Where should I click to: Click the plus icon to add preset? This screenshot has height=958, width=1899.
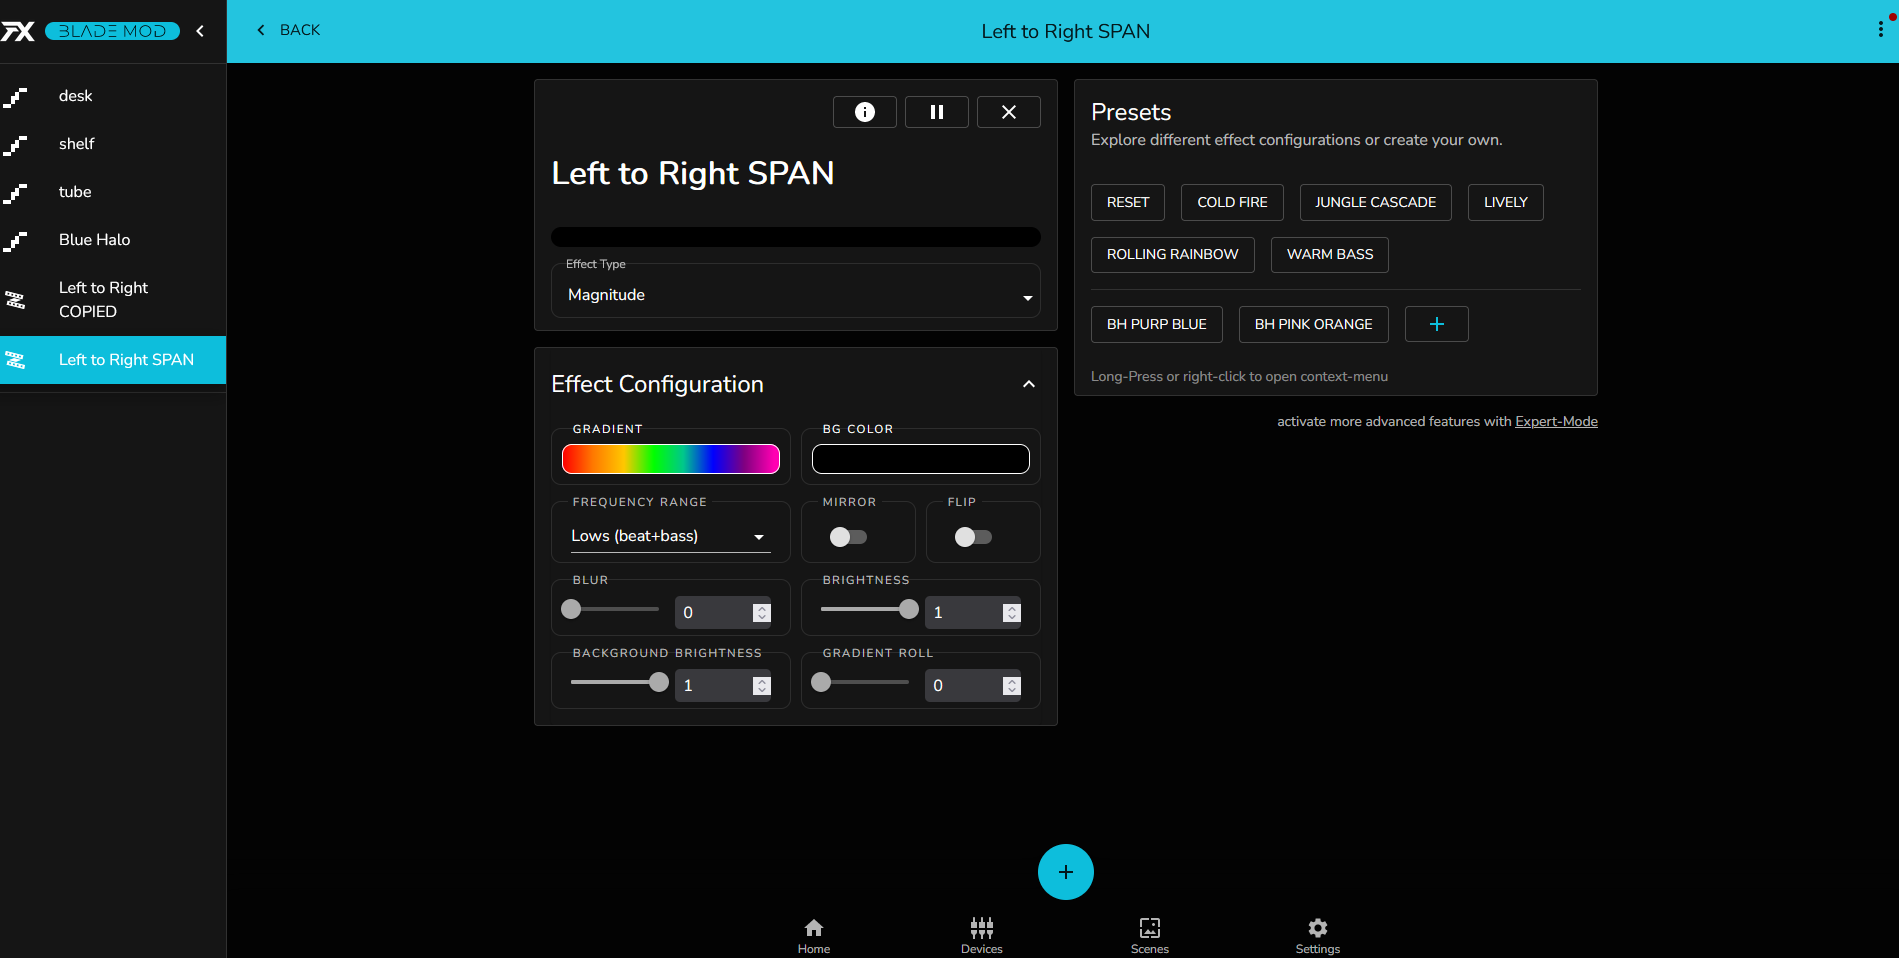pos(1436,324)
